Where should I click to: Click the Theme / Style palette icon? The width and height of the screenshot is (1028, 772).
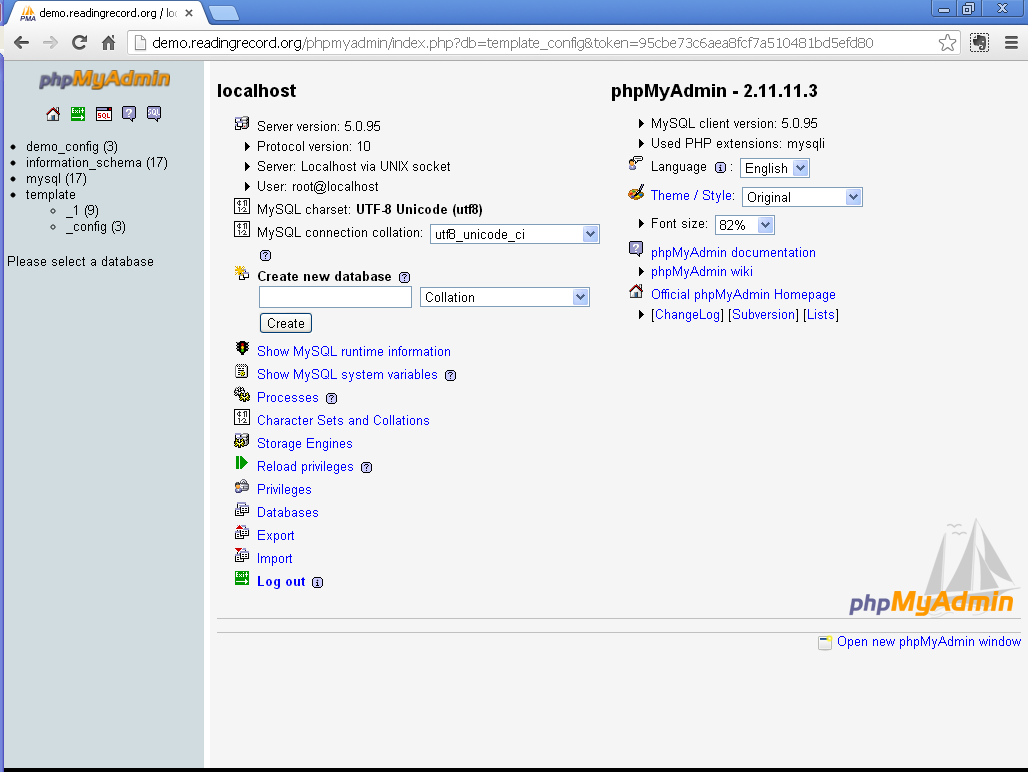636,193
